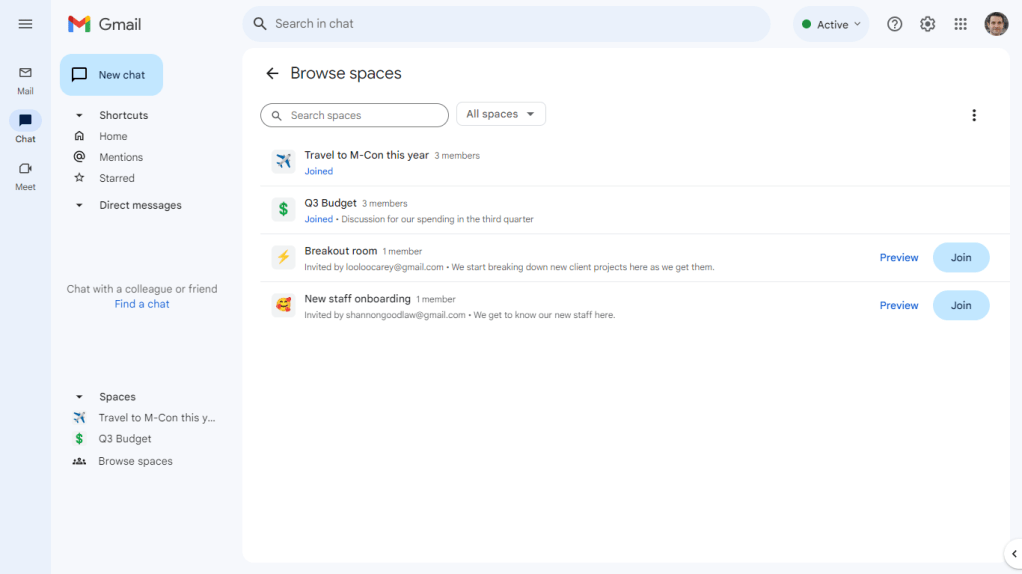Open the Help question mark icon
Image resolution: width=1022 pixels, height=574 pixels.
point(894,24)
